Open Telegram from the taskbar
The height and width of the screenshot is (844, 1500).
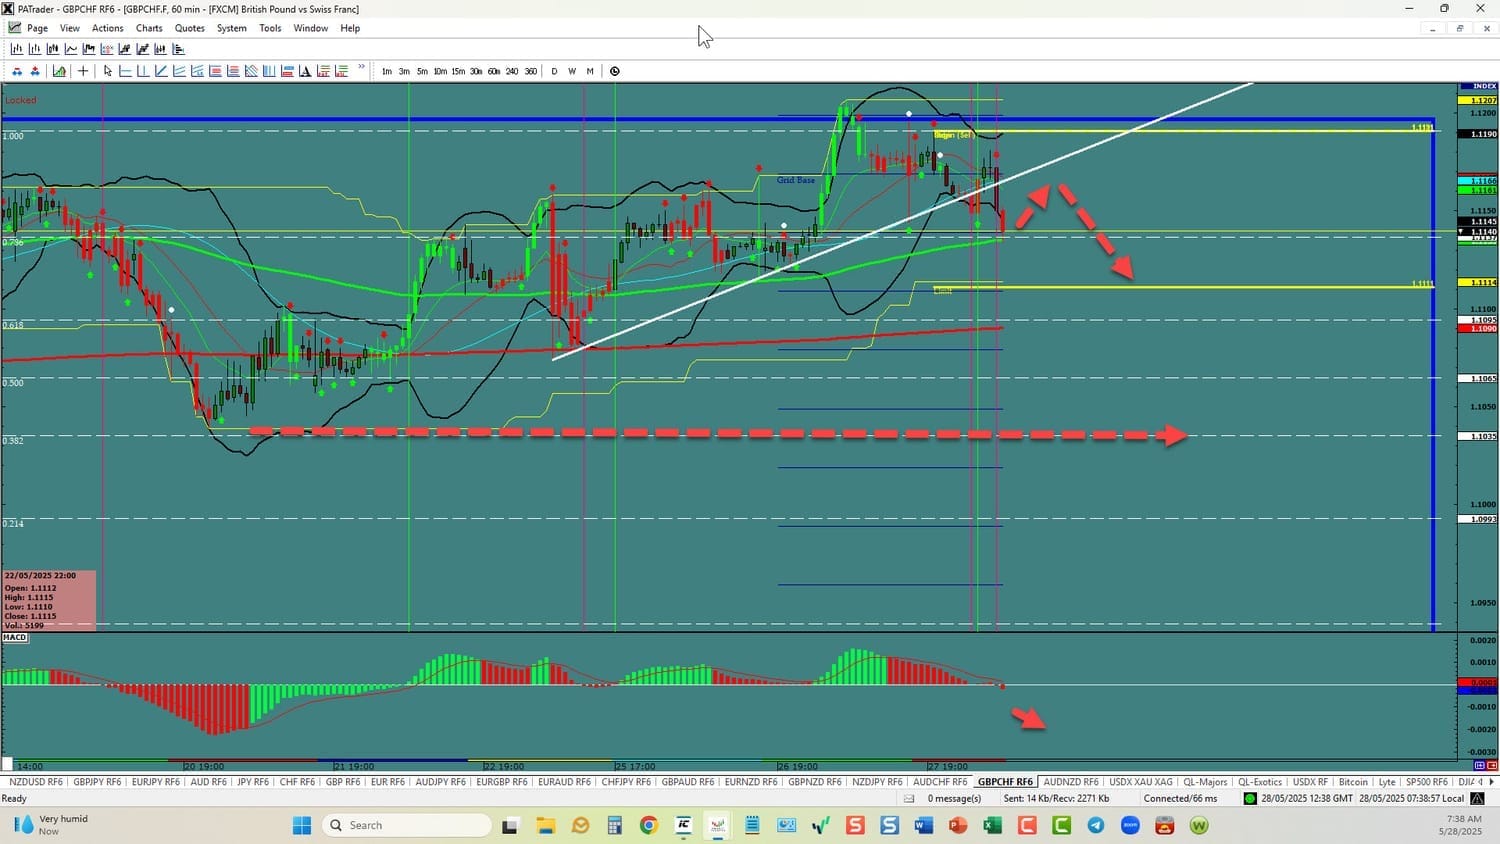[x=1096, y=825]
